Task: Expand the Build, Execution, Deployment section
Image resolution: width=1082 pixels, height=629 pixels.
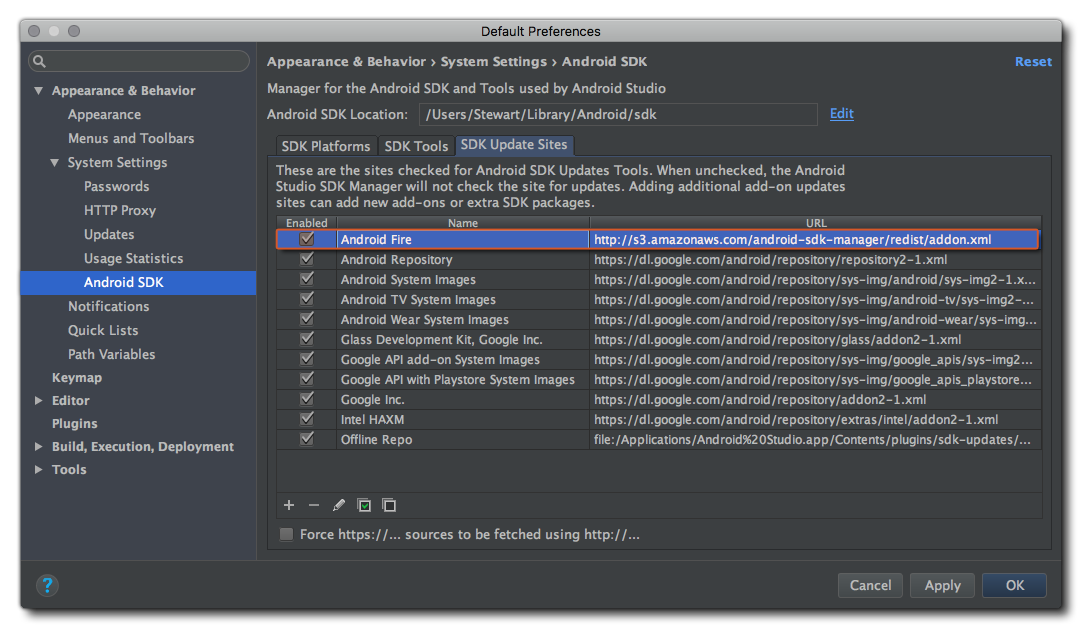Action: (x=39, y=447)
